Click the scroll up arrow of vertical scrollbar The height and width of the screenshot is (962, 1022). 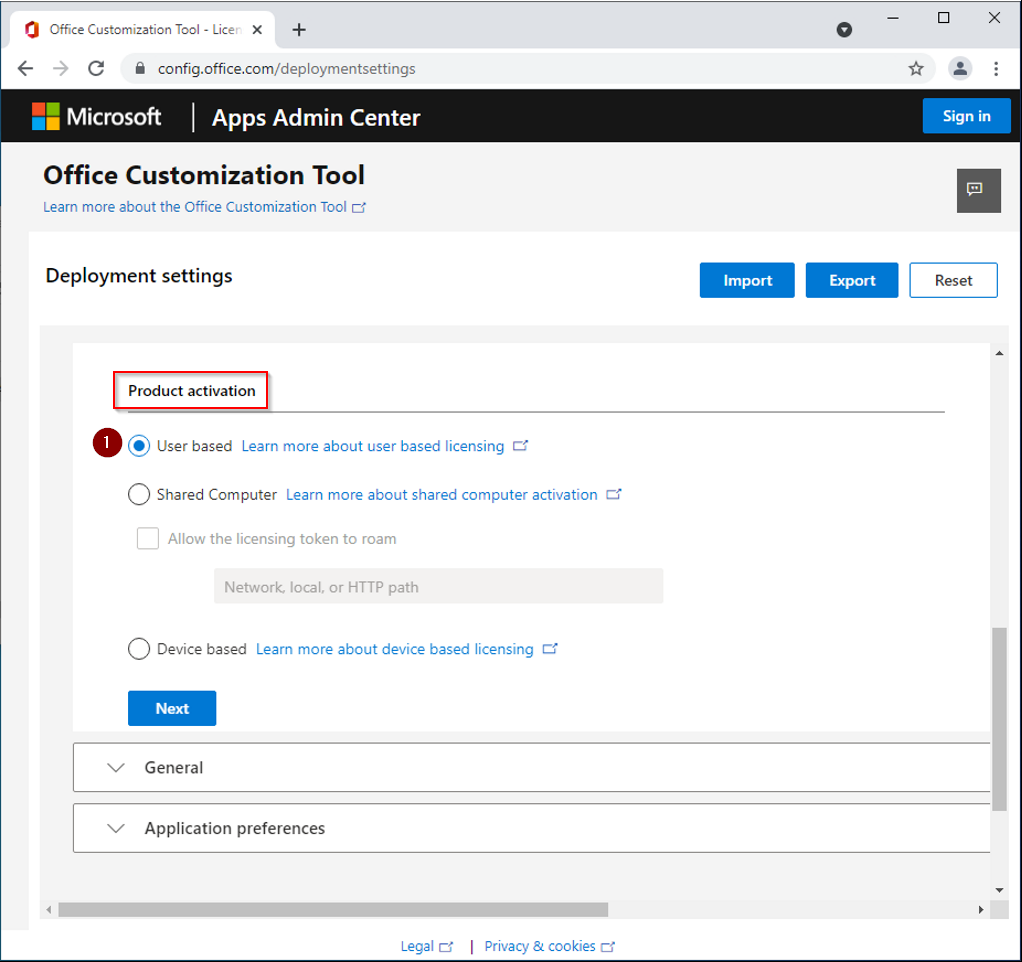click(999, 353)
